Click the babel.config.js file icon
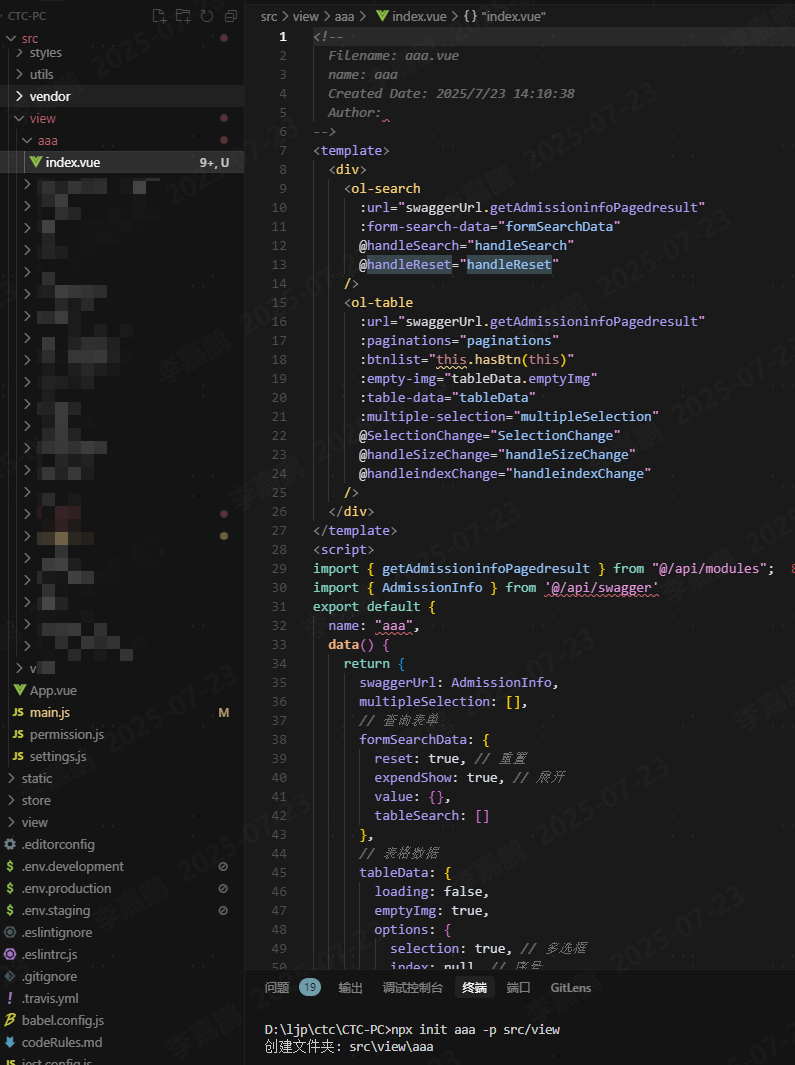 [10, 1021]
